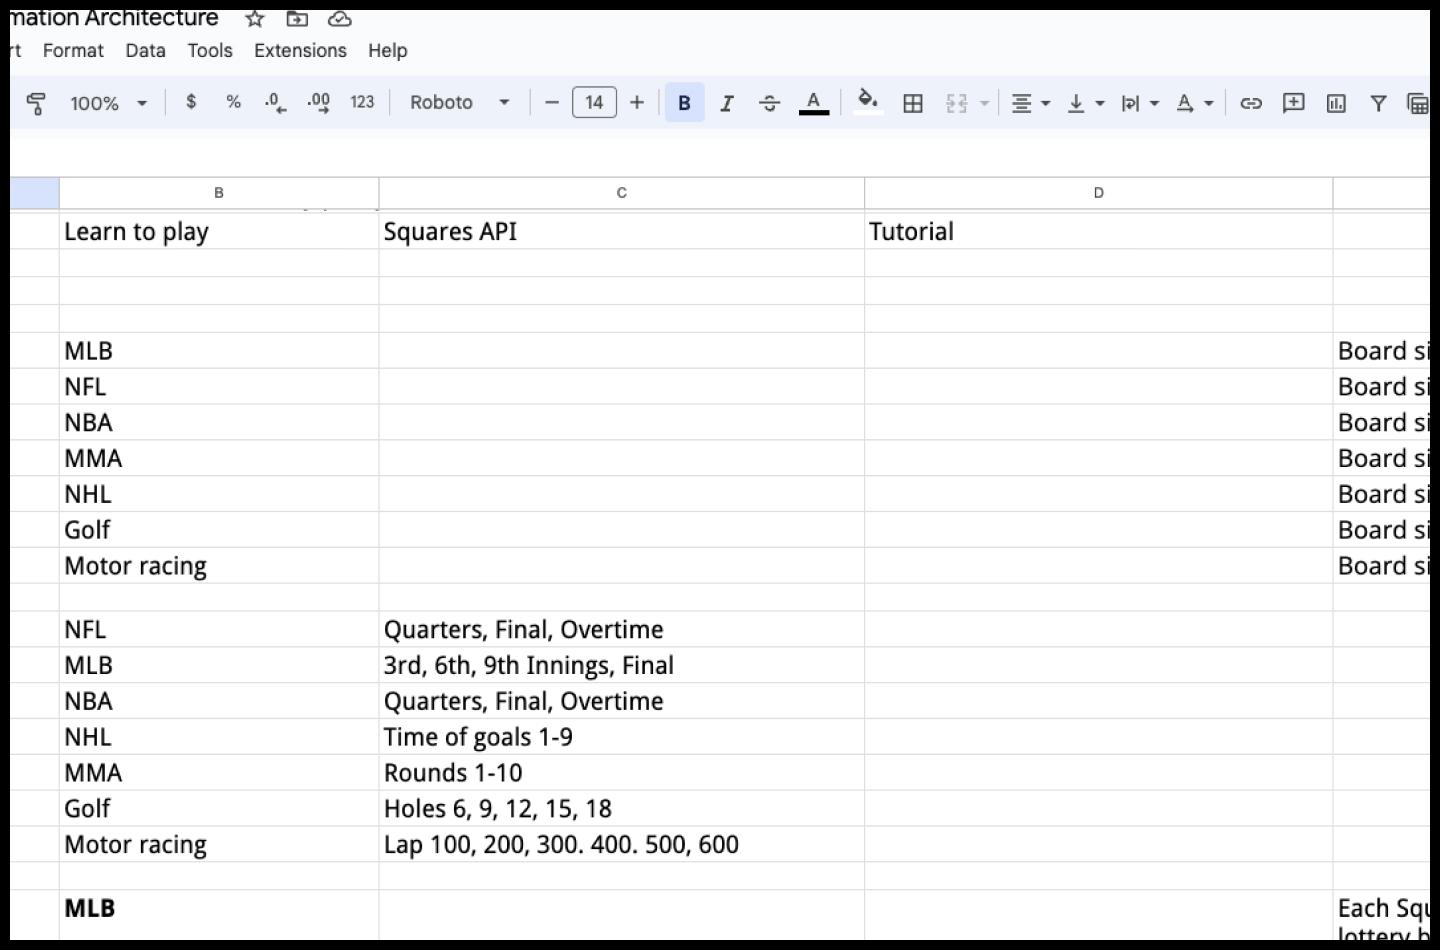The width and height of the screenshot is (1440, 950).
Task: Open the text color picker
Action: (814, 103)
